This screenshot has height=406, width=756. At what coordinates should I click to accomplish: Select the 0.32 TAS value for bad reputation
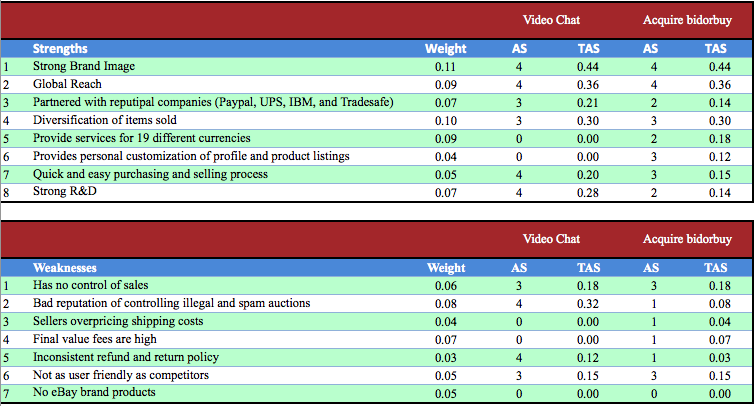click(590, 304)
